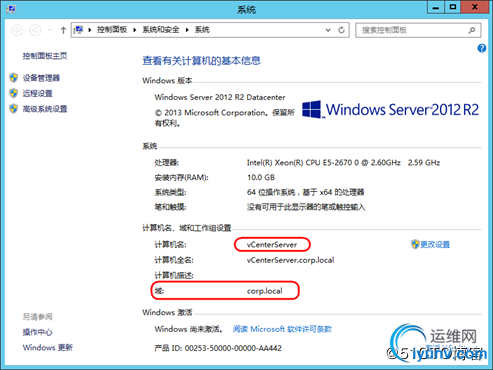
Task: Click the vCenterServer computer name value
Action: coord(272,245)
